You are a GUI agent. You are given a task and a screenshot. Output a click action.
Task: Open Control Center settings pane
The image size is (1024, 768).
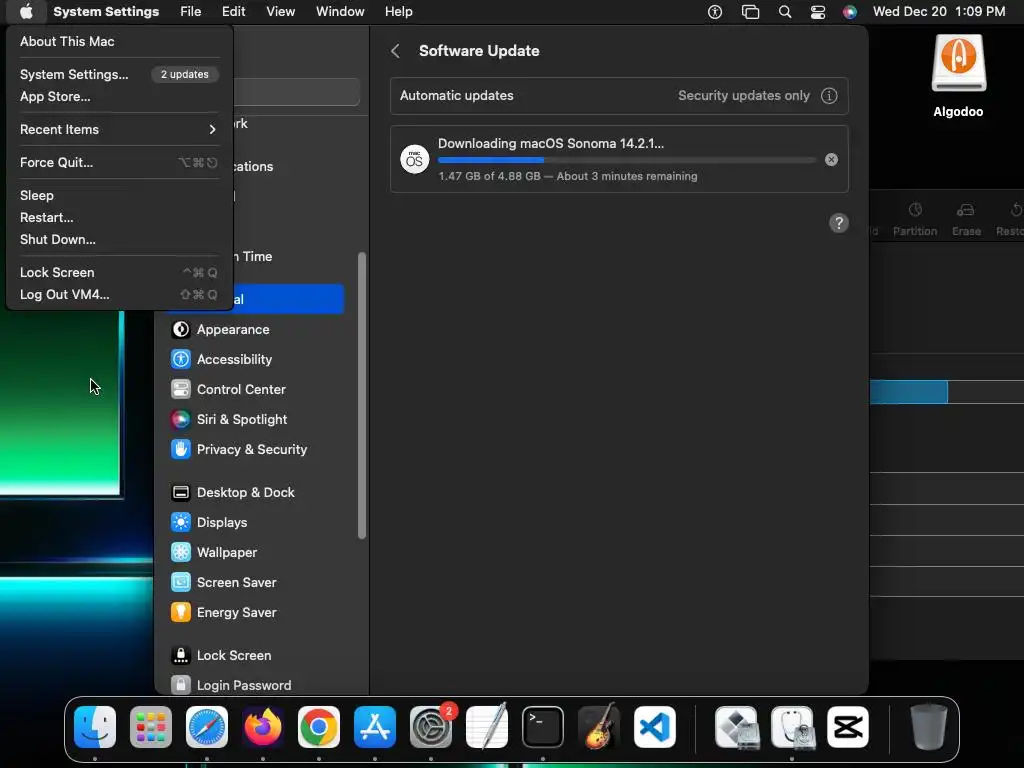[x=255, y=390]
